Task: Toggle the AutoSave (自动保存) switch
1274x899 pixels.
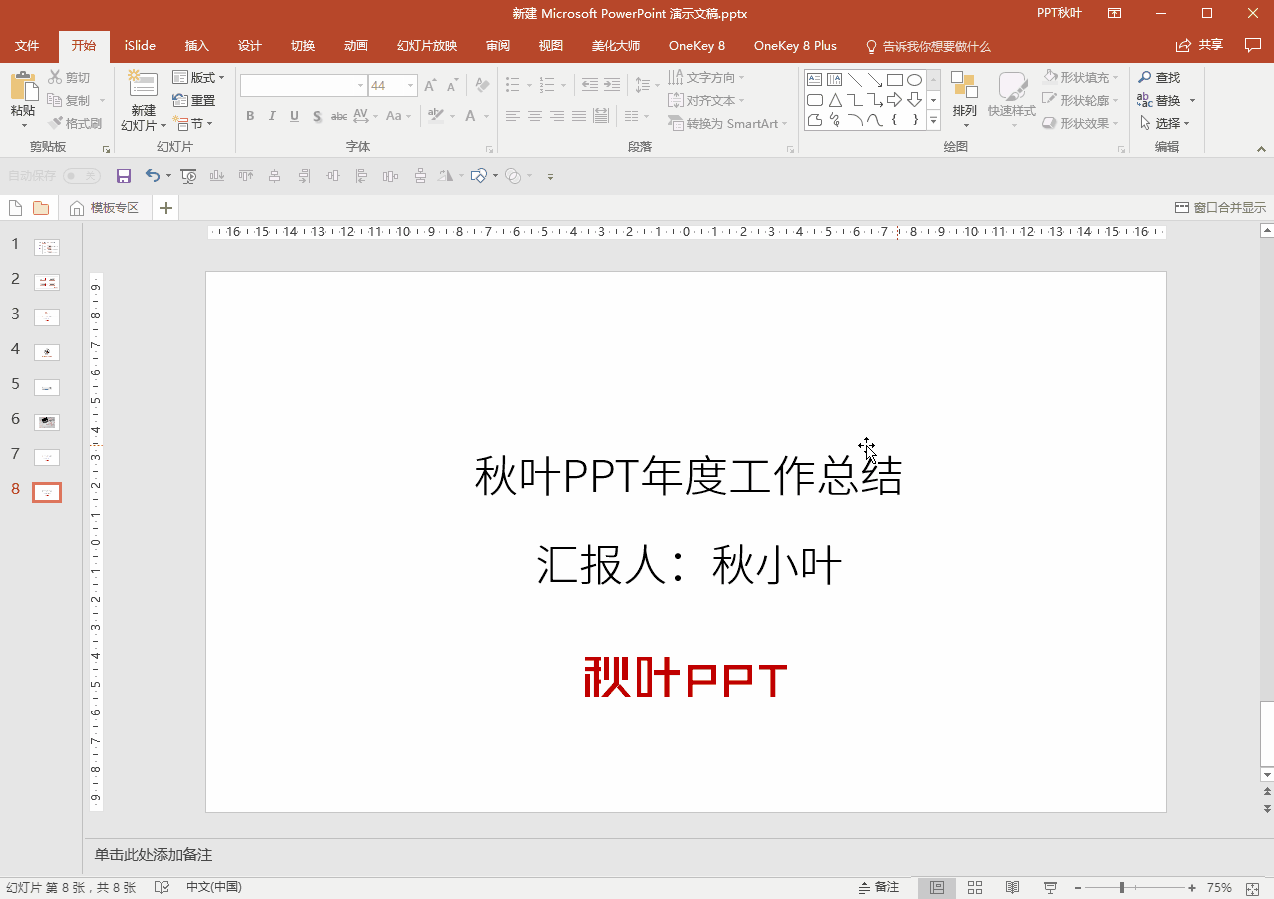Action: point(82,176)
